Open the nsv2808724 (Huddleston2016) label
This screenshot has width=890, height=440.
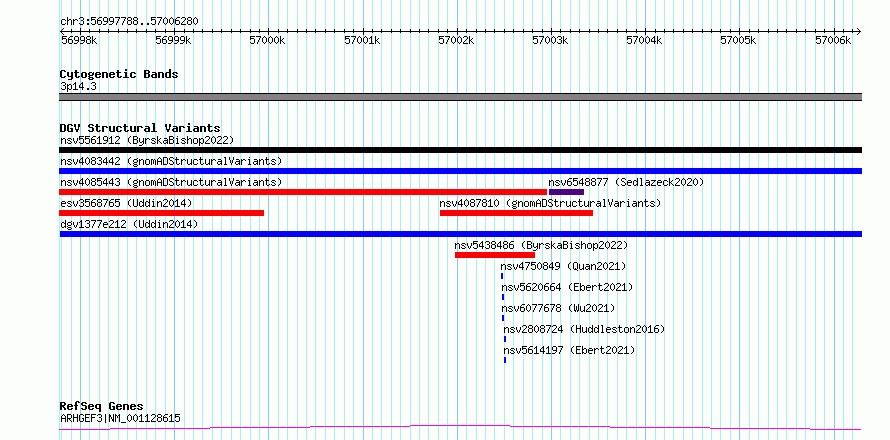pyautogui.click(x=584, y=329)
